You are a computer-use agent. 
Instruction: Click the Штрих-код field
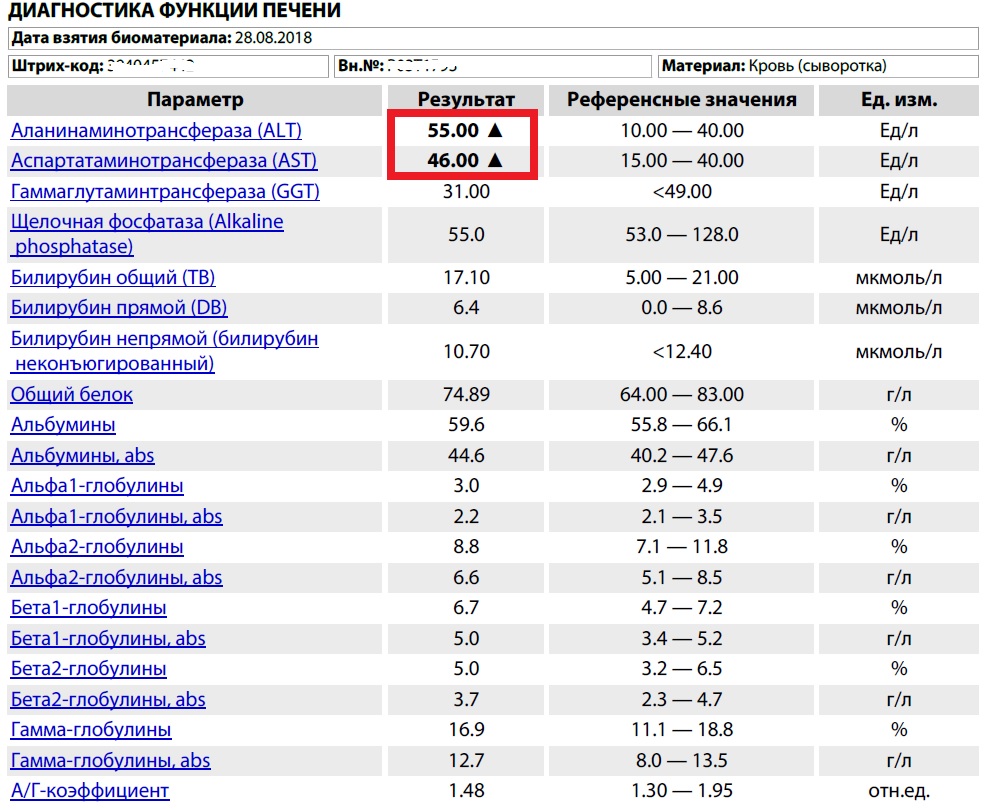pyautogui.click(x=168, y=66)
